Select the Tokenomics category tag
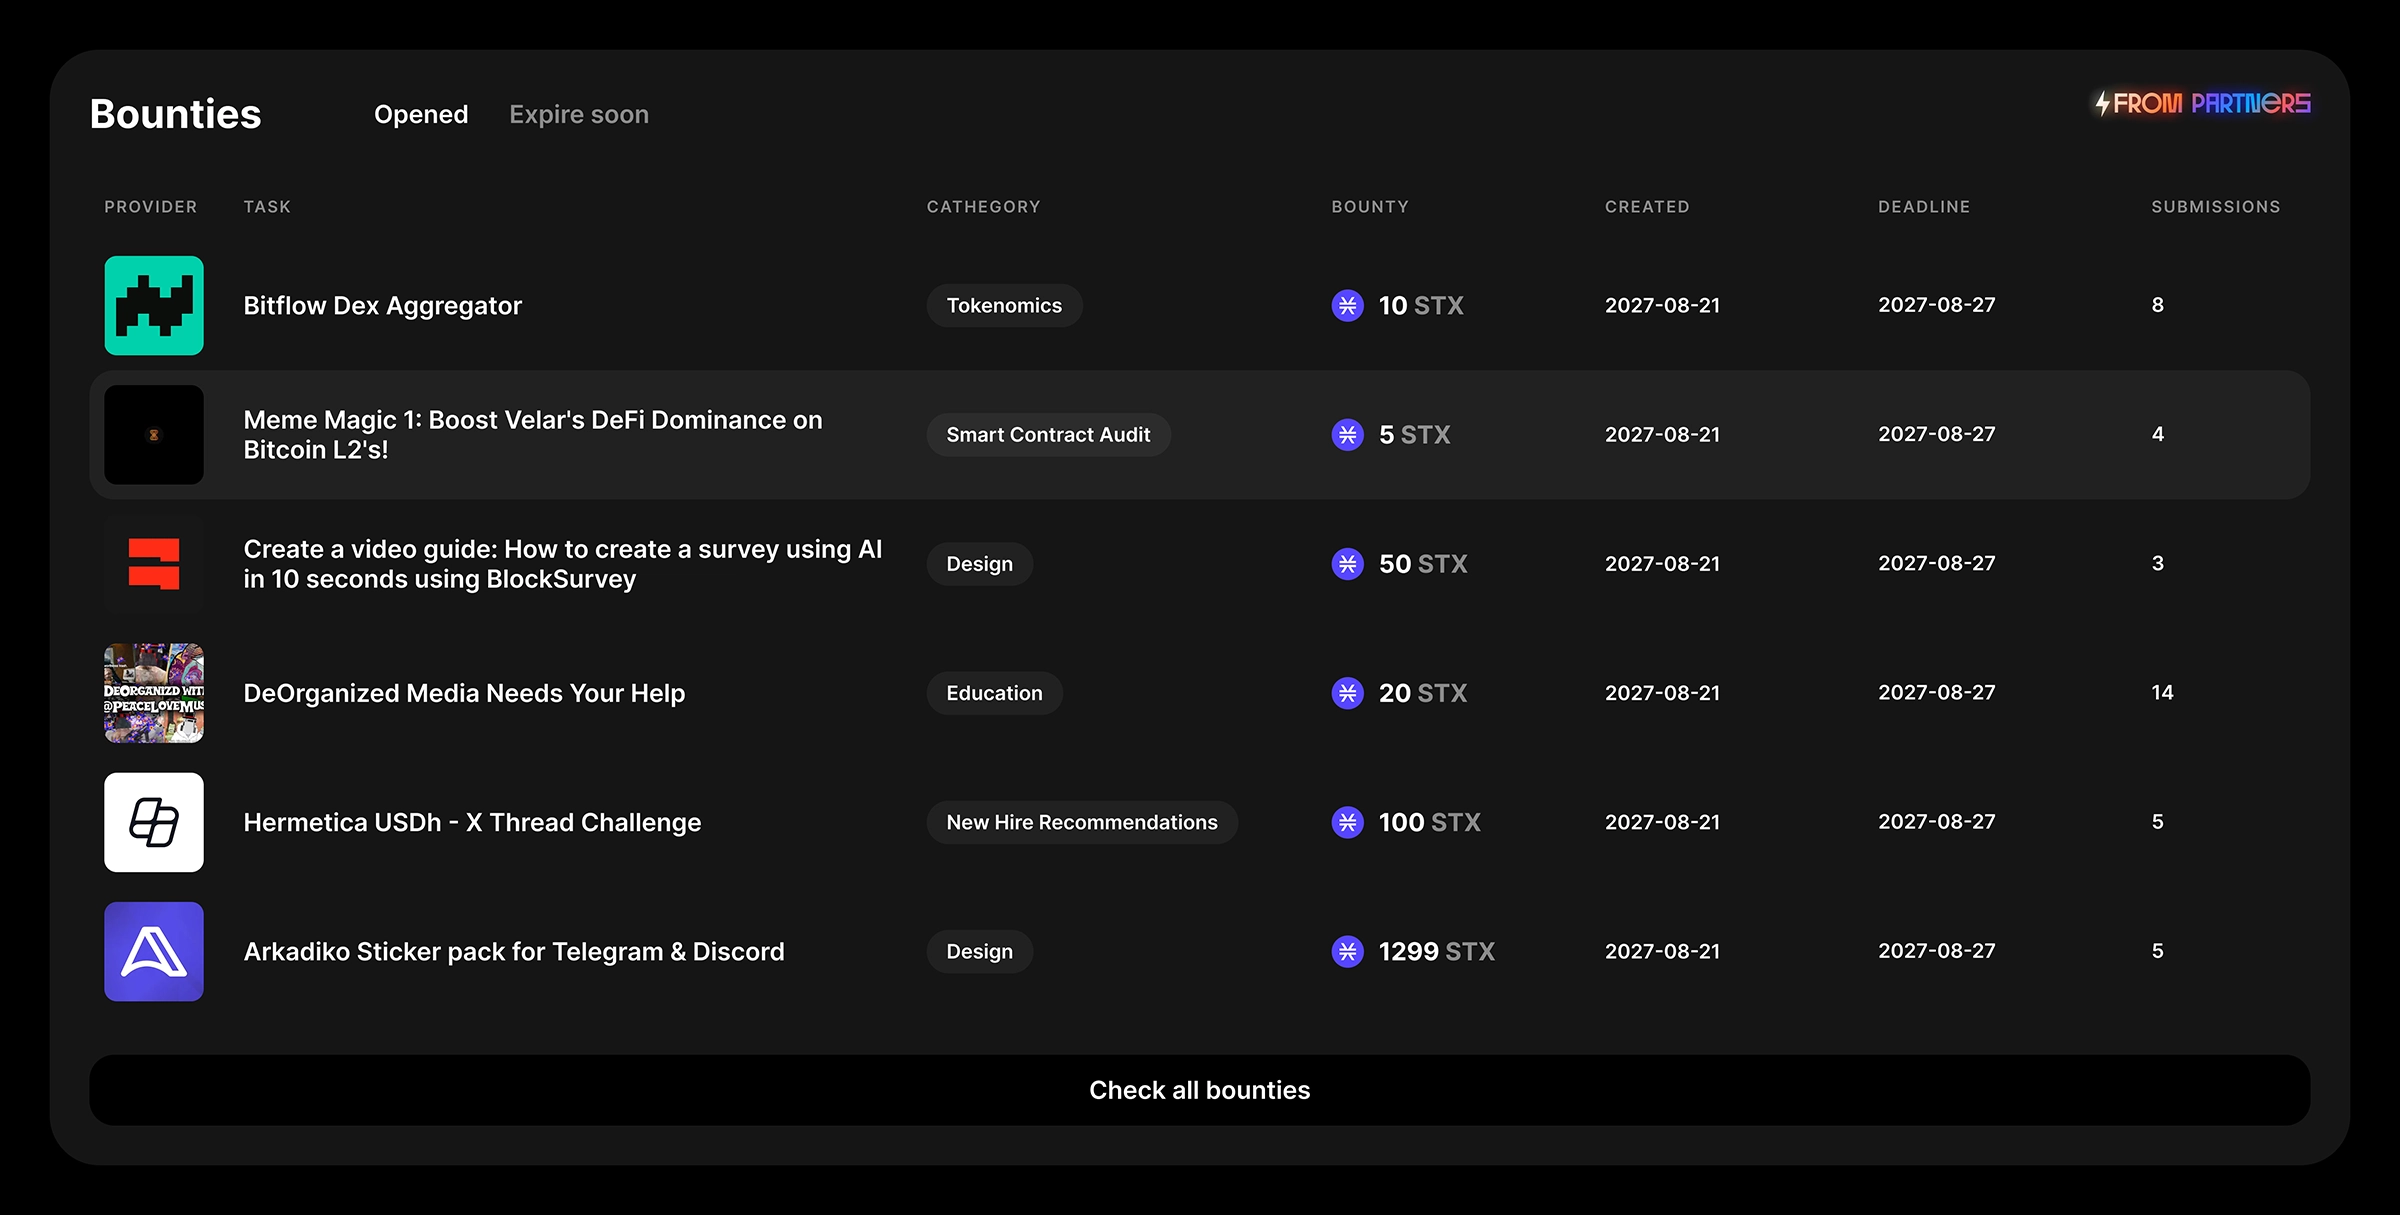Screen dimensions: 2400x1215 coord(1004,305)
